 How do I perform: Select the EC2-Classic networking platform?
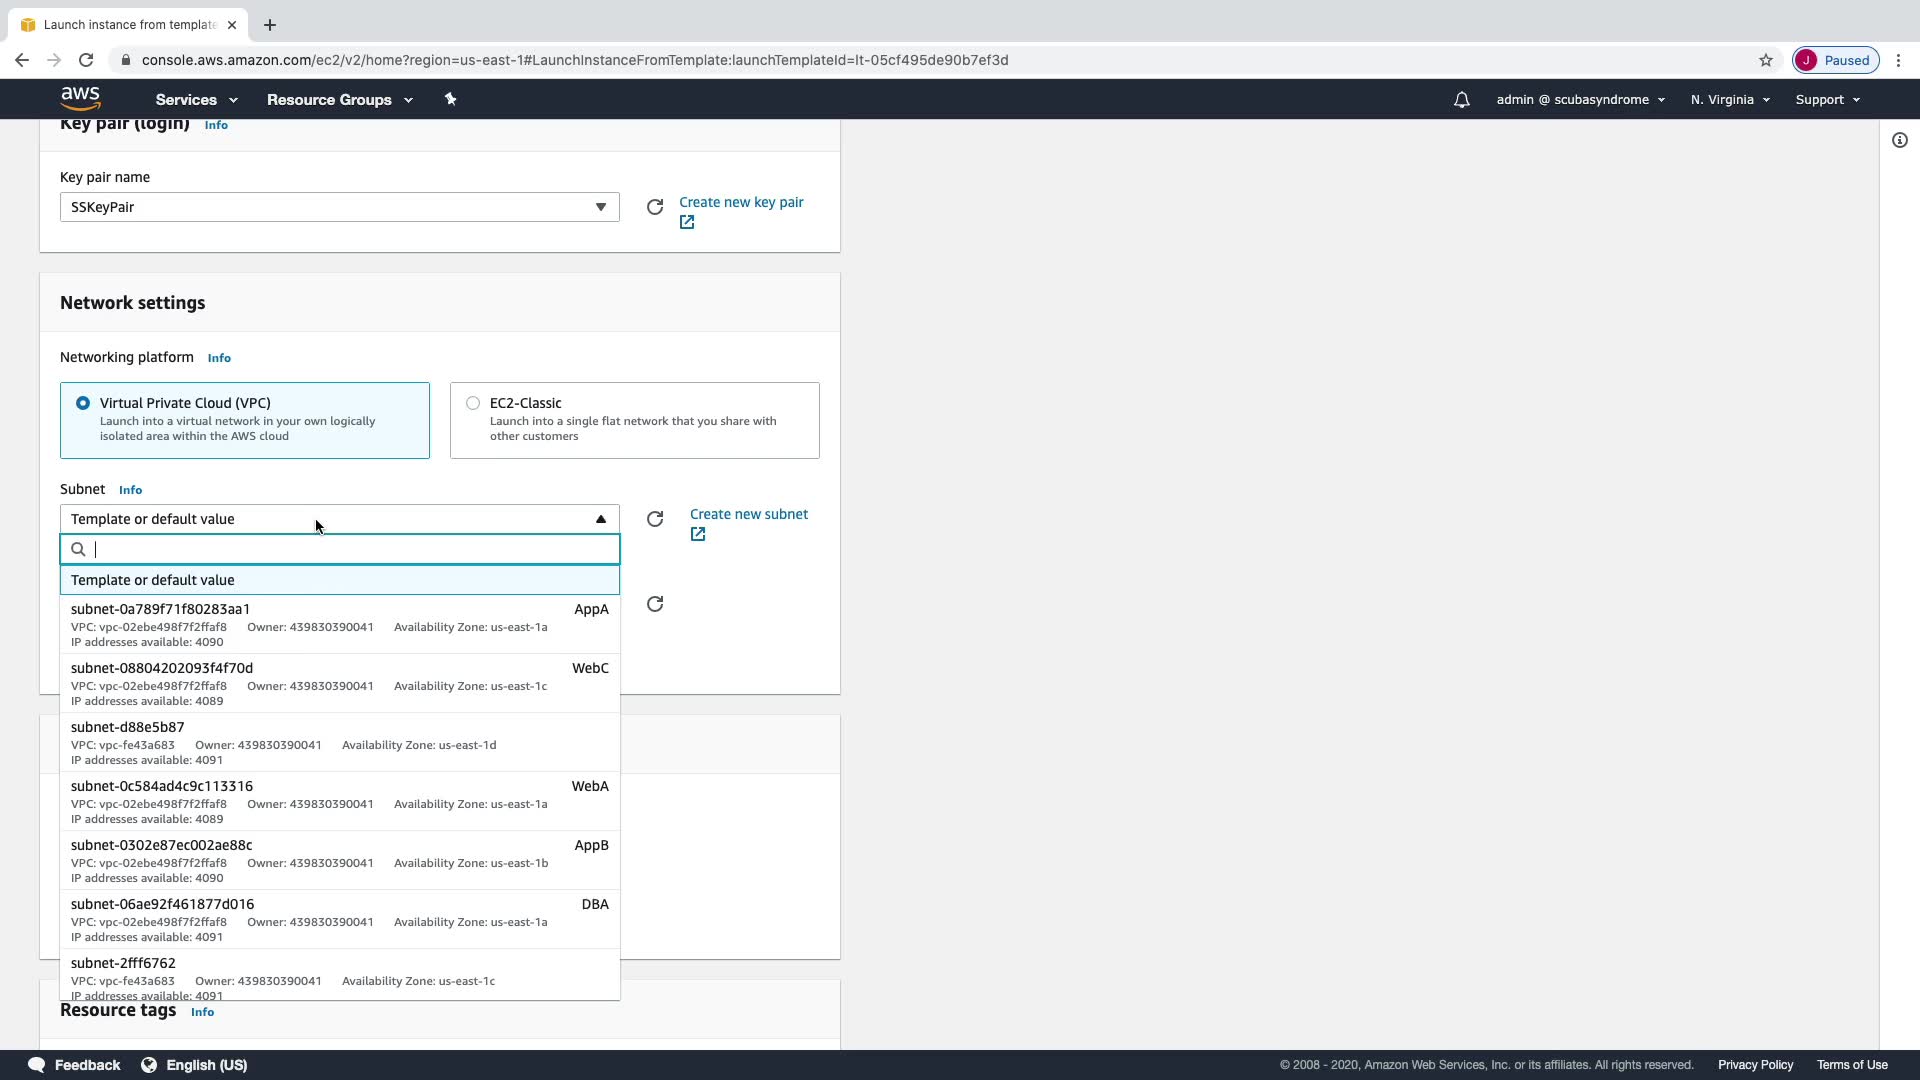coord(473,403)
